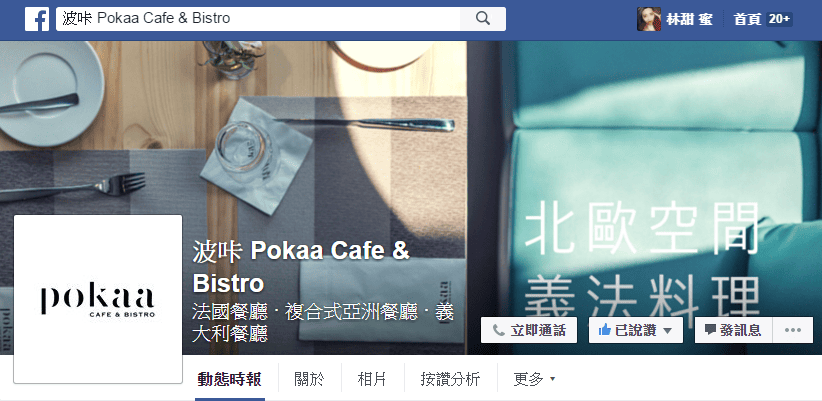Expand the 已說讚 dropdown arrow
This screenshot has width=822, height=401.
coord(667,331)
